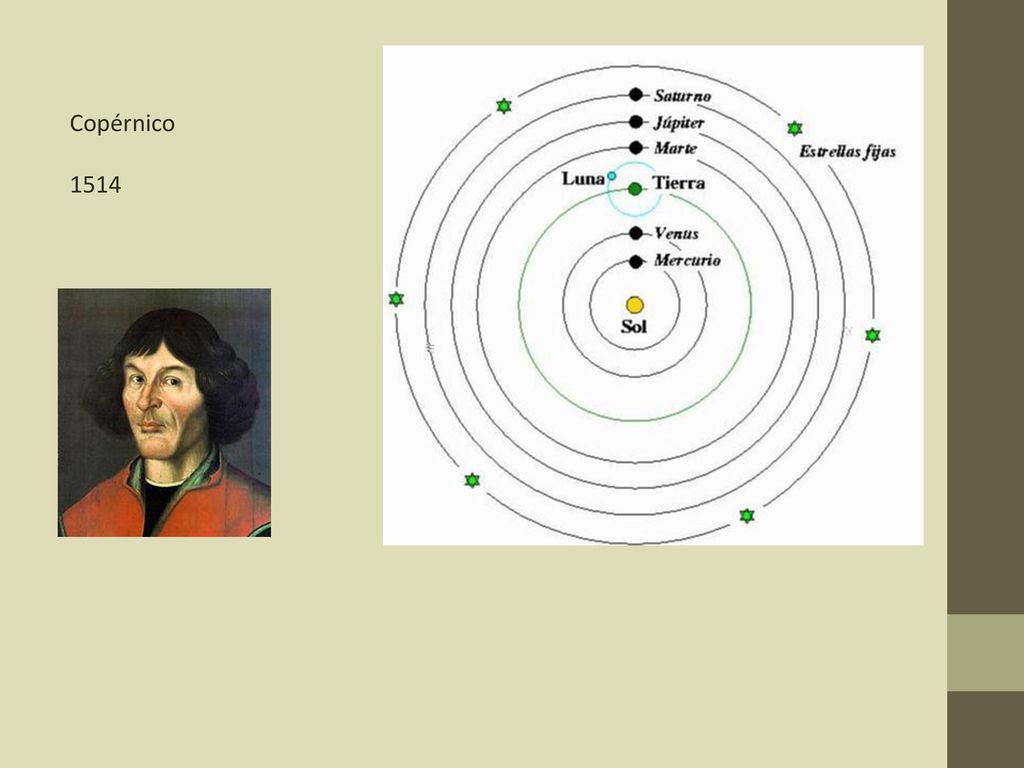The height and width of the screenshot is (768, 1024).
Task: Click the green star at upper left of diagram
Action: click(x=504, y=106)
